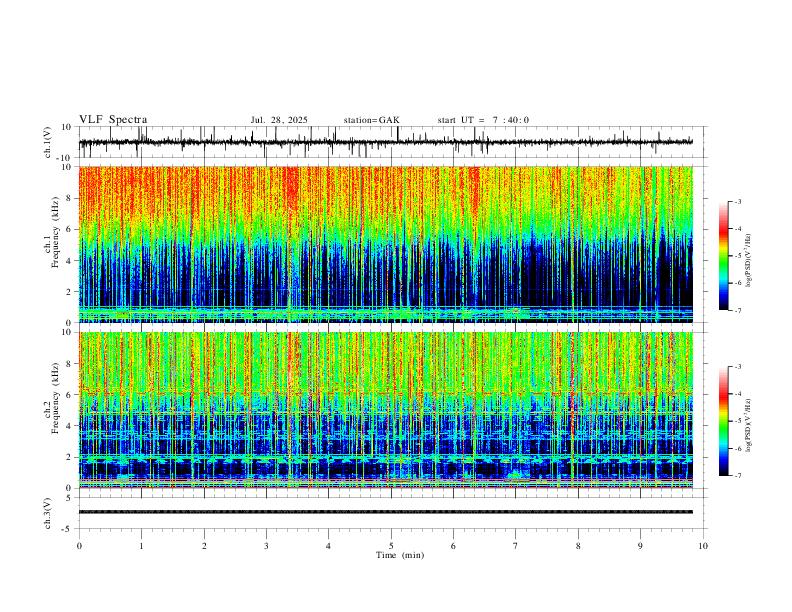Select the date text "Jul. 28, 2025"
Viewport: 792px width, 612px height.
point(279,120)
